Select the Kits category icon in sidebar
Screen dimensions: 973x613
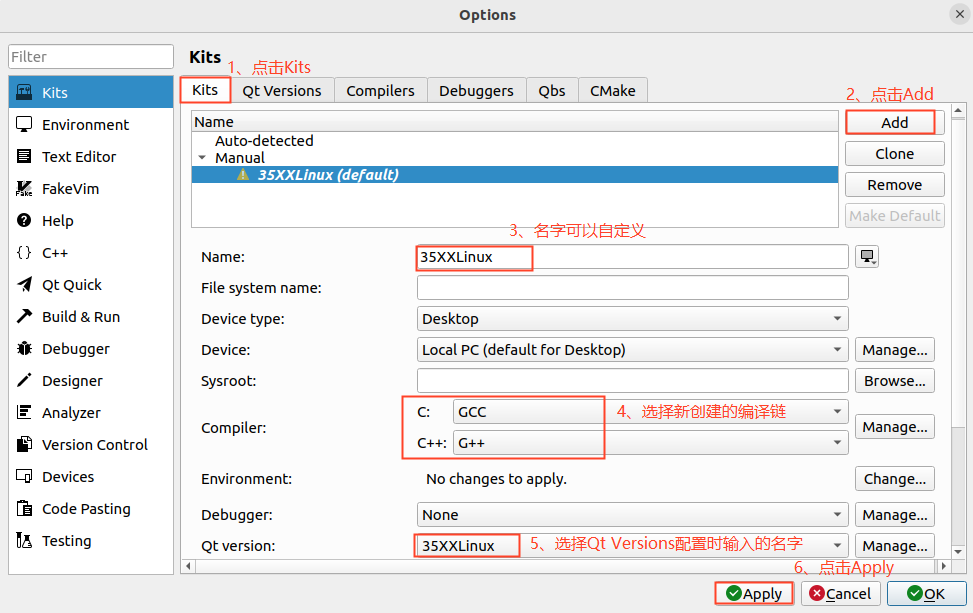24,92
